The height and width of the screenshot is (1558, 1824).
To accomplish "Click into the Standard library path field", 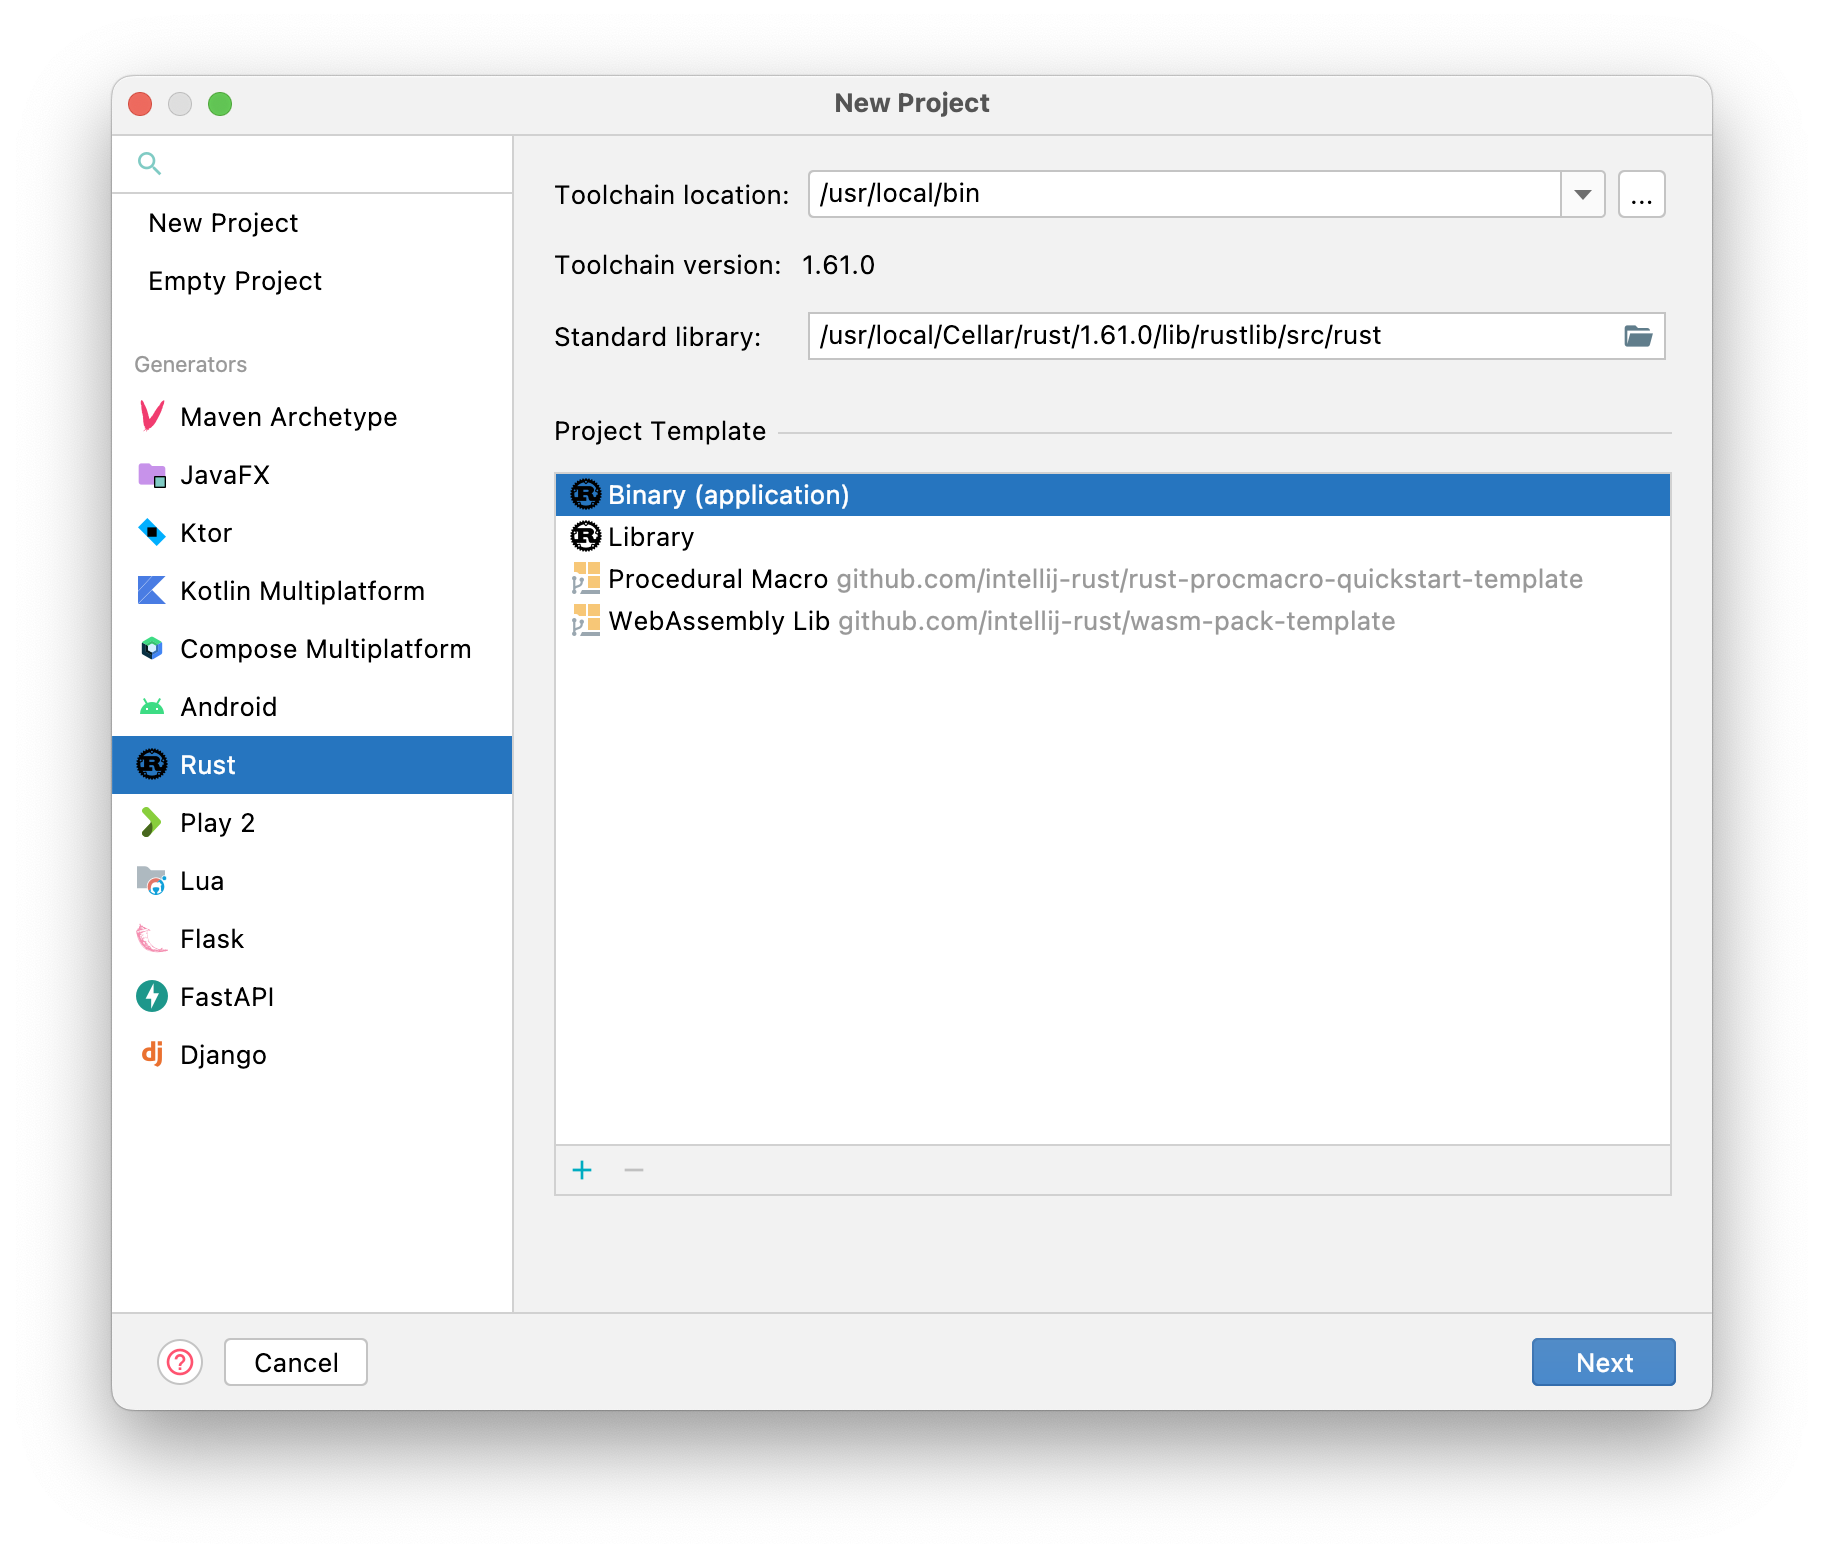I will [1200, 336].
